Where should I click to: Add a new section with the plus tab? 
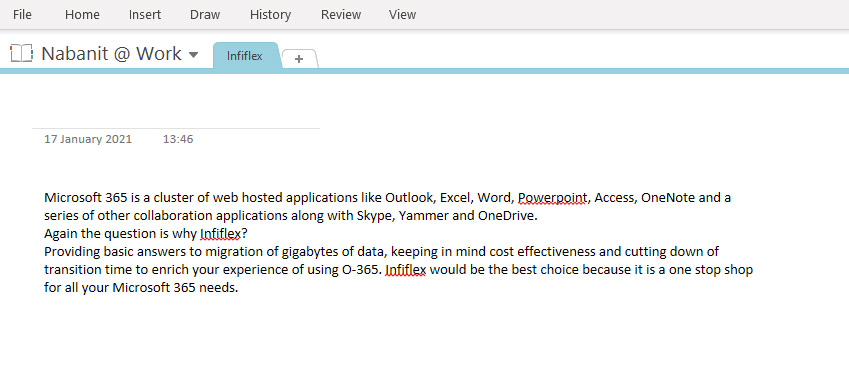(x=299, y=58)
